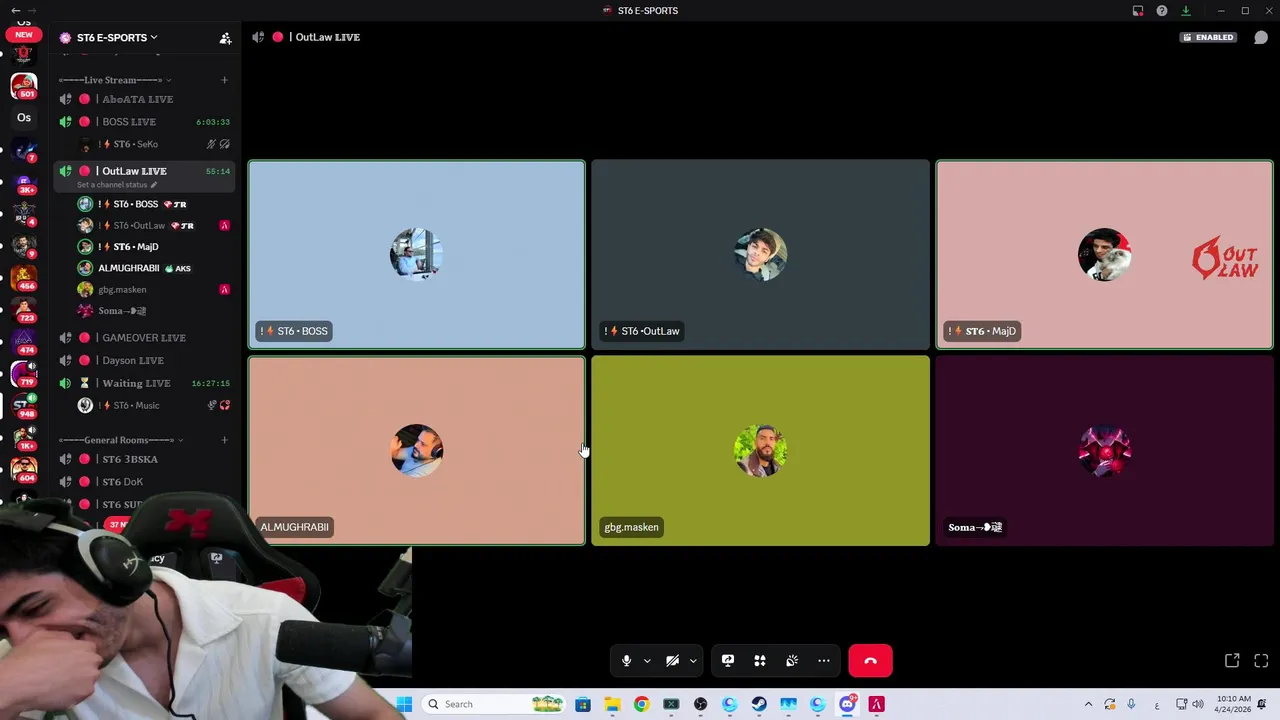This screenshot has width=1280, height=720.
Task: Select gbg.masken in the member list
Action: point(155,289)
